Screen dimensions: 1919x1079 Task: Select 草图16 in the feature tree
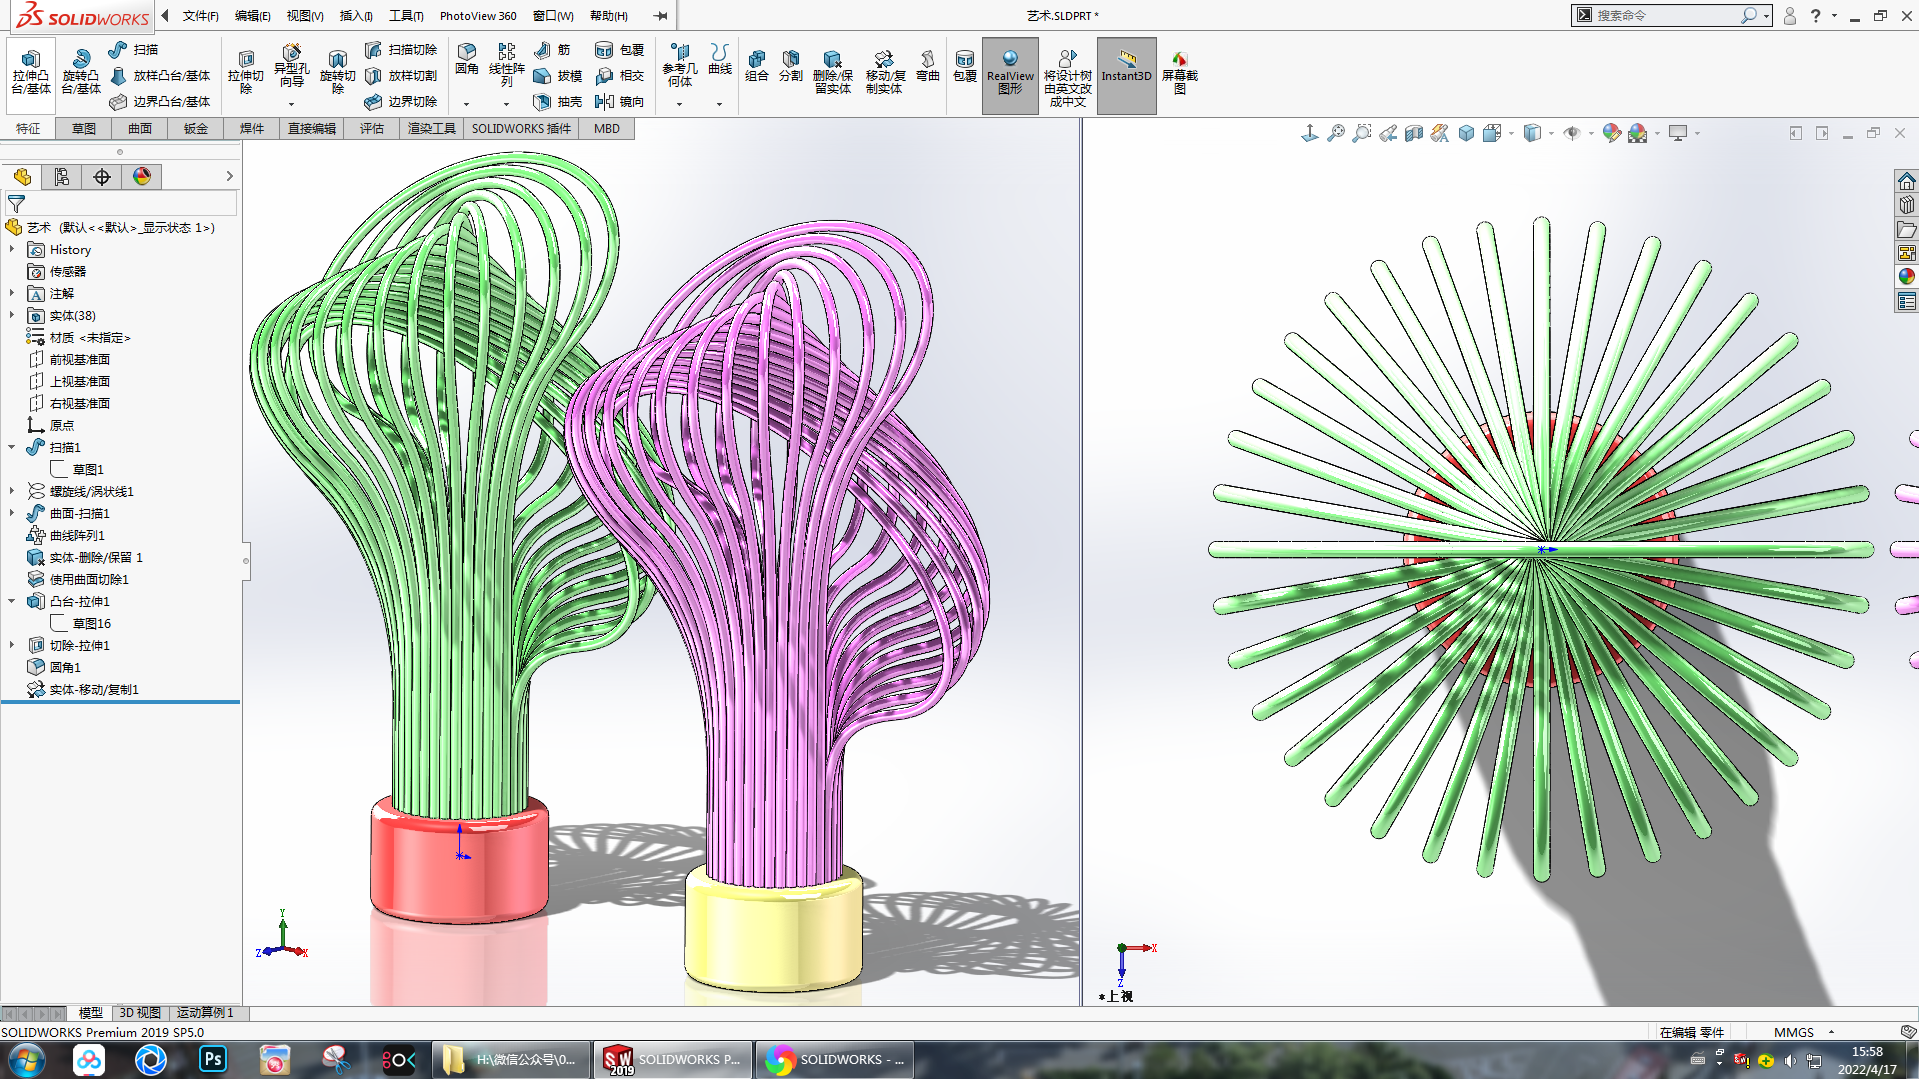pyautogui.click(x=91, y=623)
